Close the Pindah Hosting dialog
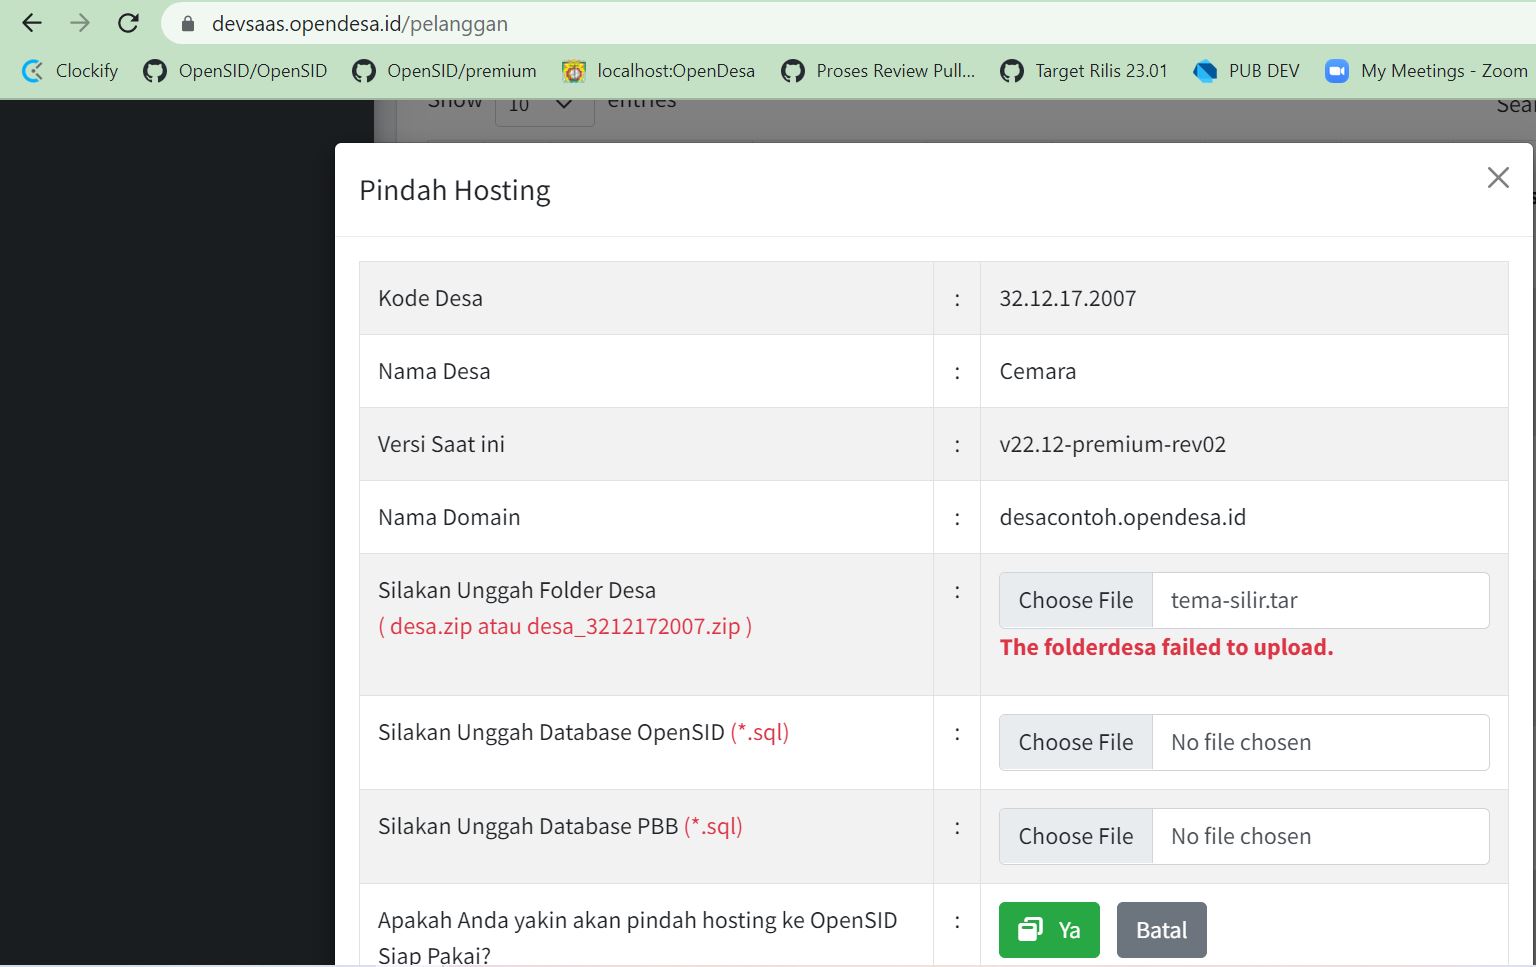 pos(1497,177)
